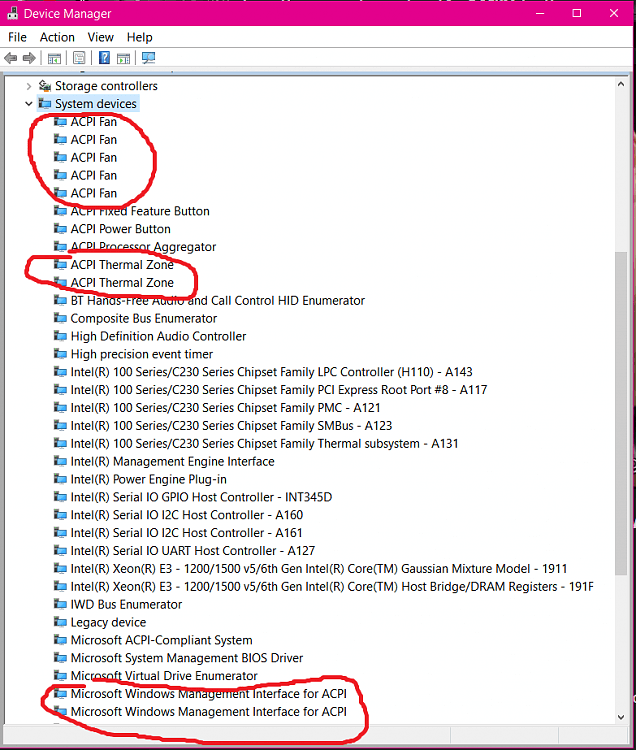Click the Forward arrow toolbar icon
This screenshot has height=750, width=636.
tap(29, 58)
